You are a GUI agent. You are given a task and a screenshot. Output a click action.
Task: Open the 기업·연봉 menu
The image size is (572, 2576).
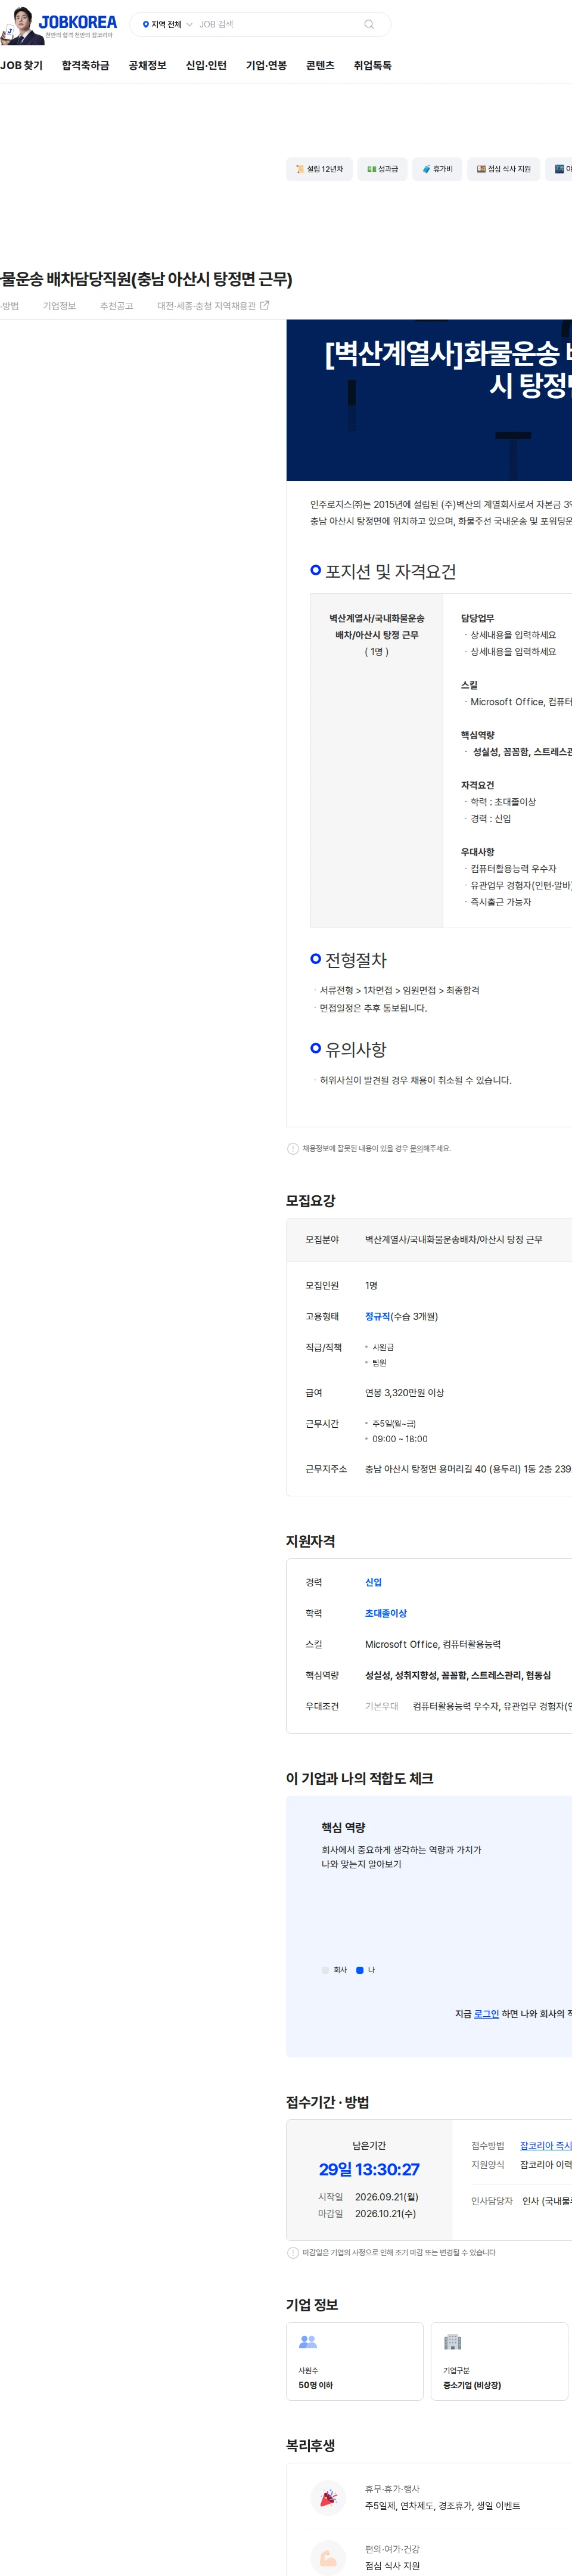pos(266,66)
